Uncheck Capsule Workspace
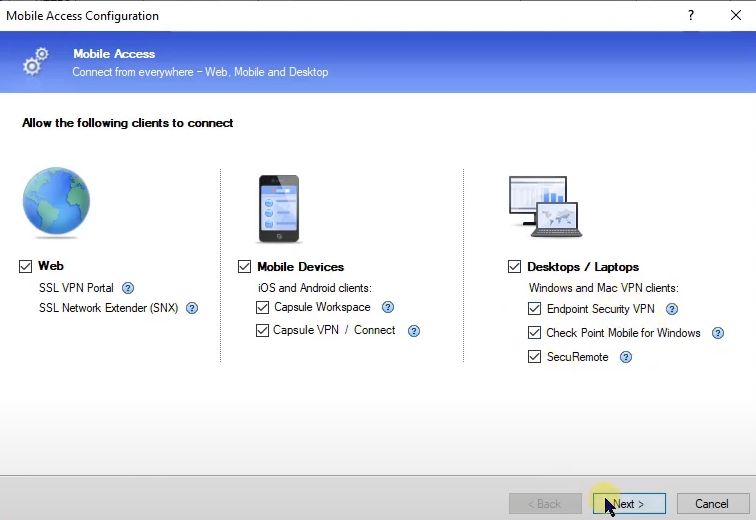The image size is (756, 520). pos(262,307)
